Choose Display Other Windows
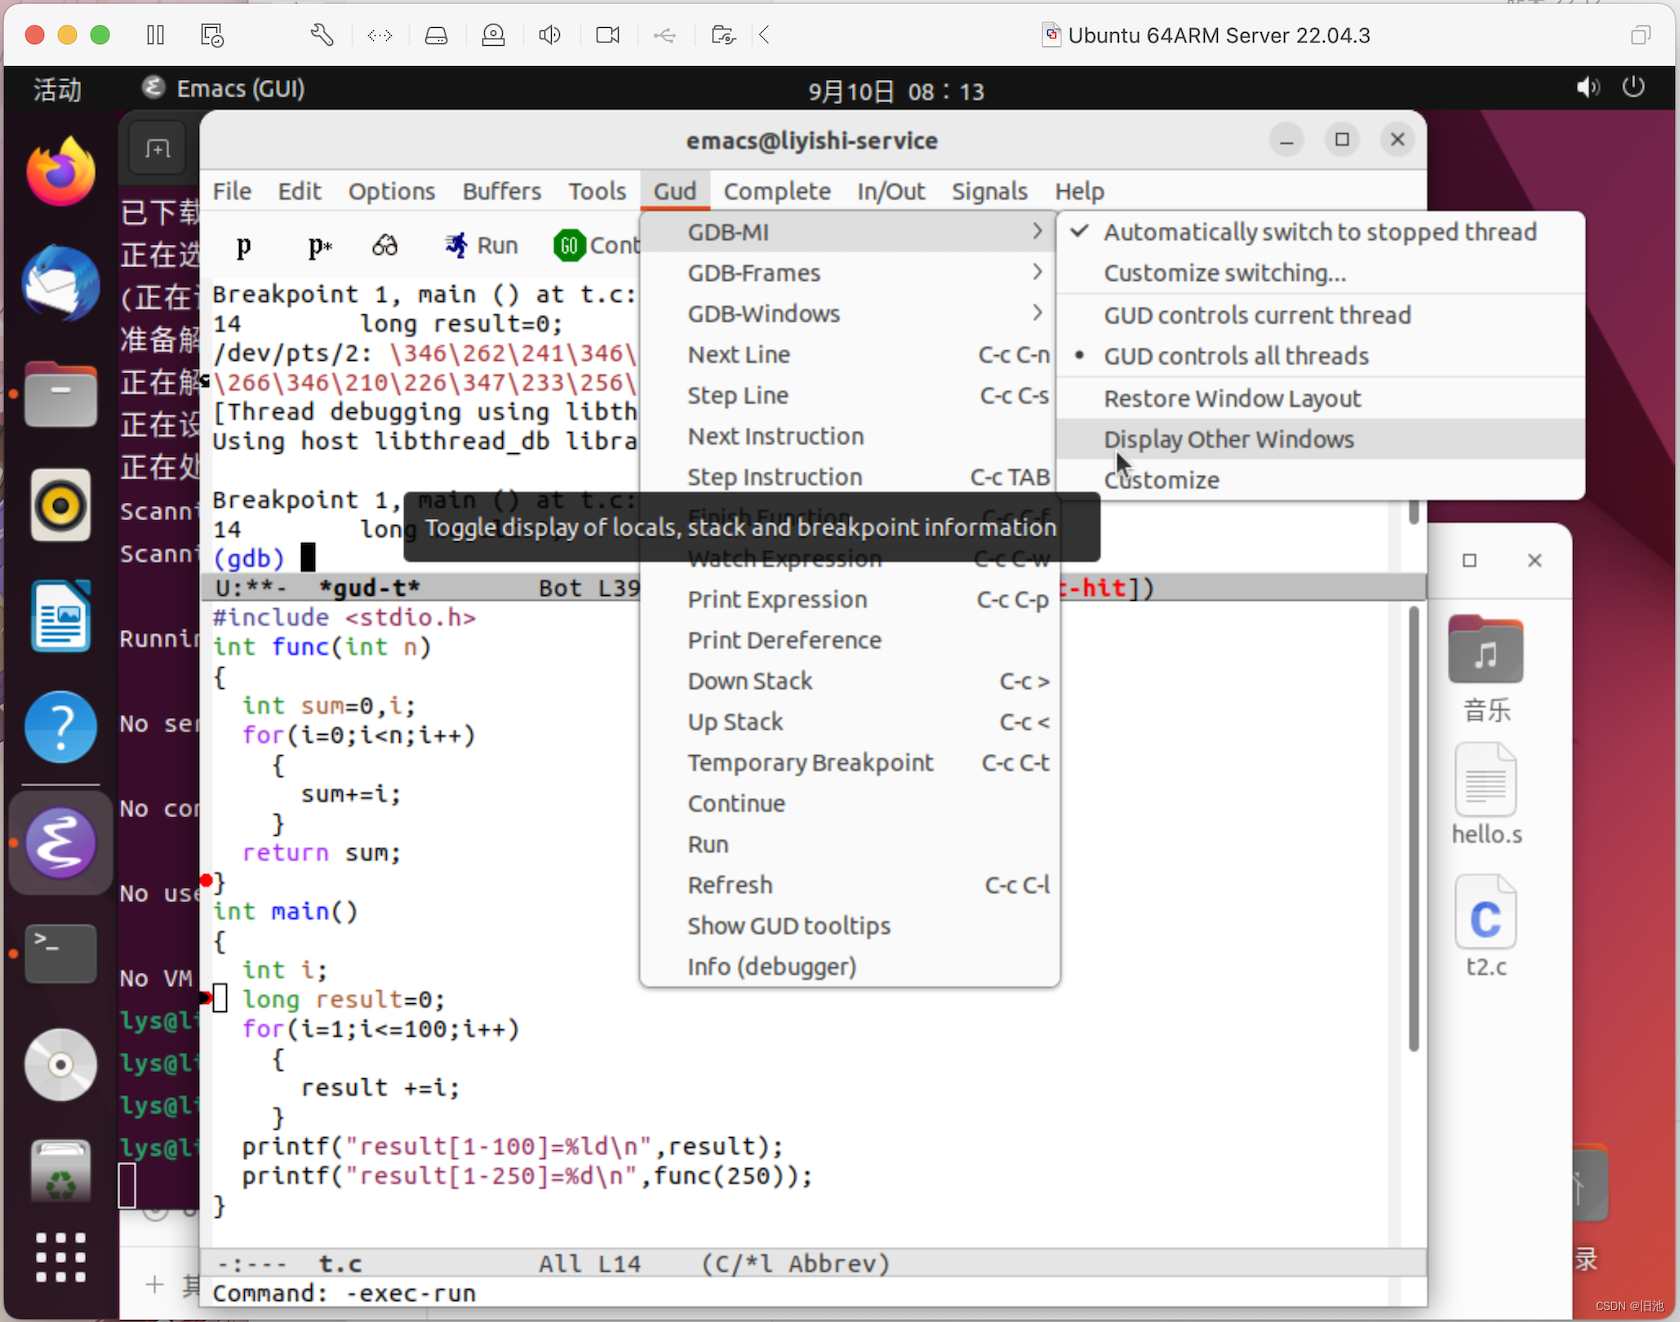The width and height of the screenshot is (1680, 1322). (1320, 439)
